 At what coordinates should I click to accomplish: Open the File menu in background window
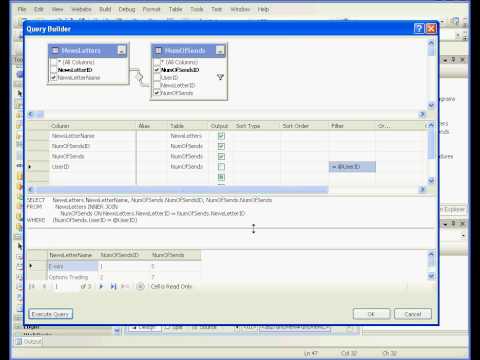[22, 9]
